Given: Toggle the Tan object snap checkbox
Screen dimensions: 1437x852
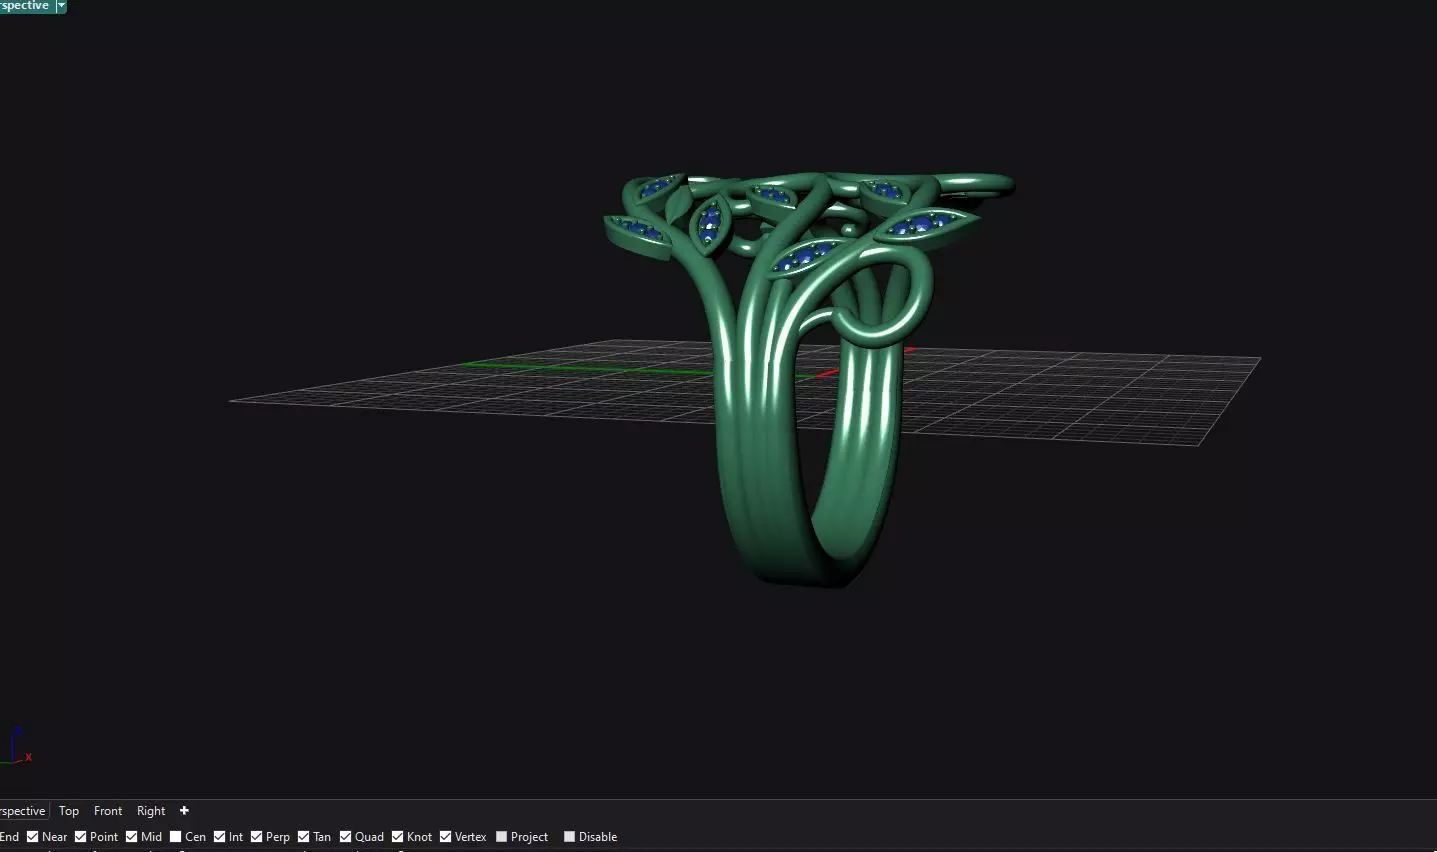Looking at the screenshot, I should 304,837.
